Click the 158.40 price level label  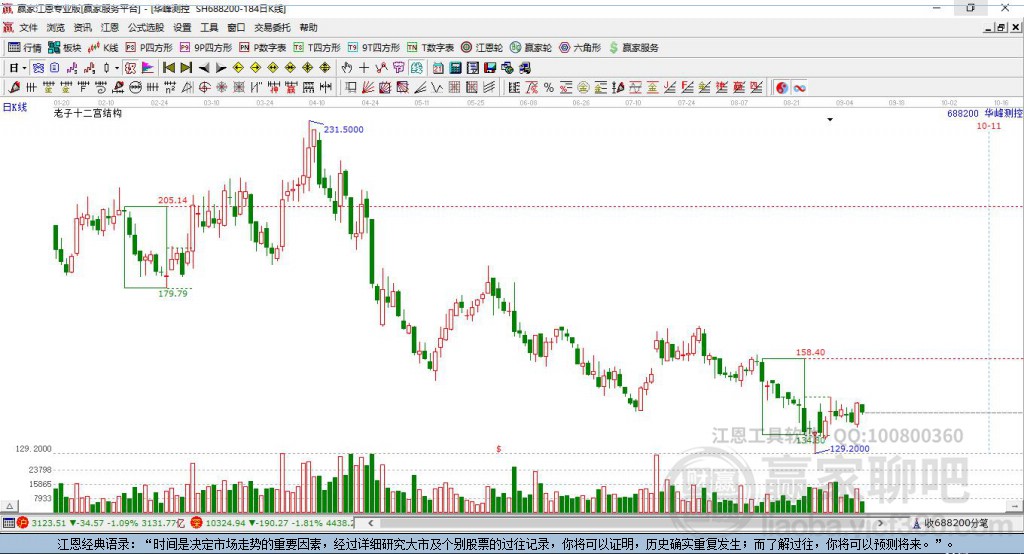click(x=810, y=352)
